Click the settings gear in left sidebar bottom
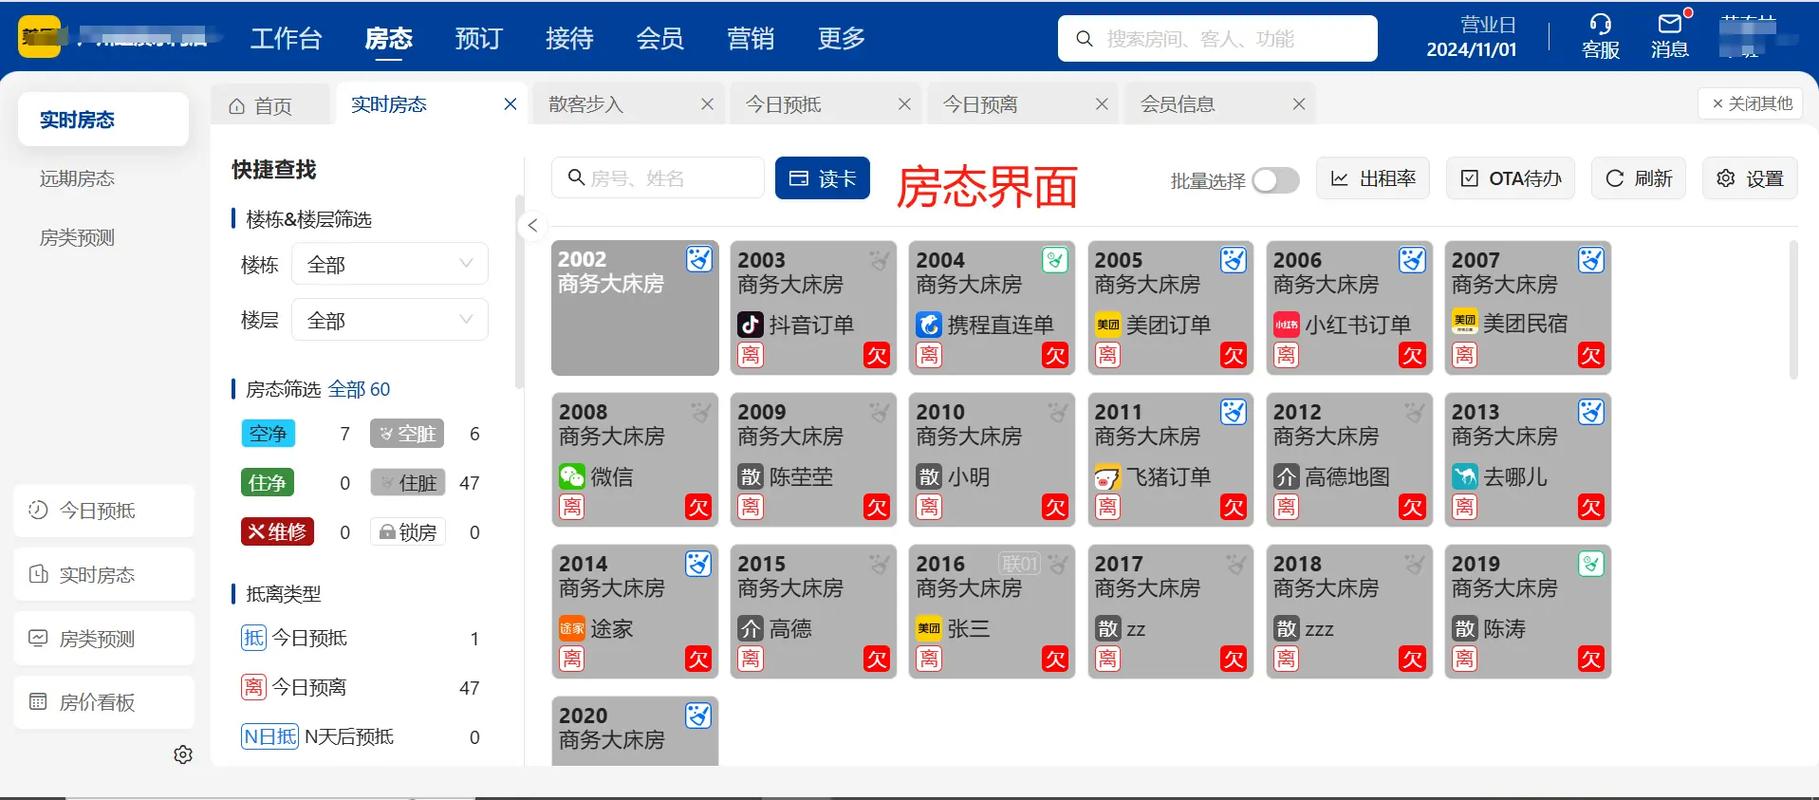Viewport: 1819px width, 800px height. click(x=183, y=754)
